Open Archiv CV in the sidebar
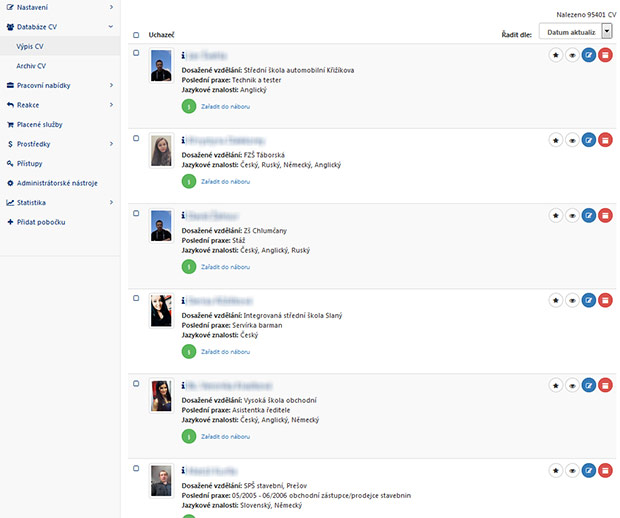The height and width of the screenshot is (518, 620). coord(32,66)
